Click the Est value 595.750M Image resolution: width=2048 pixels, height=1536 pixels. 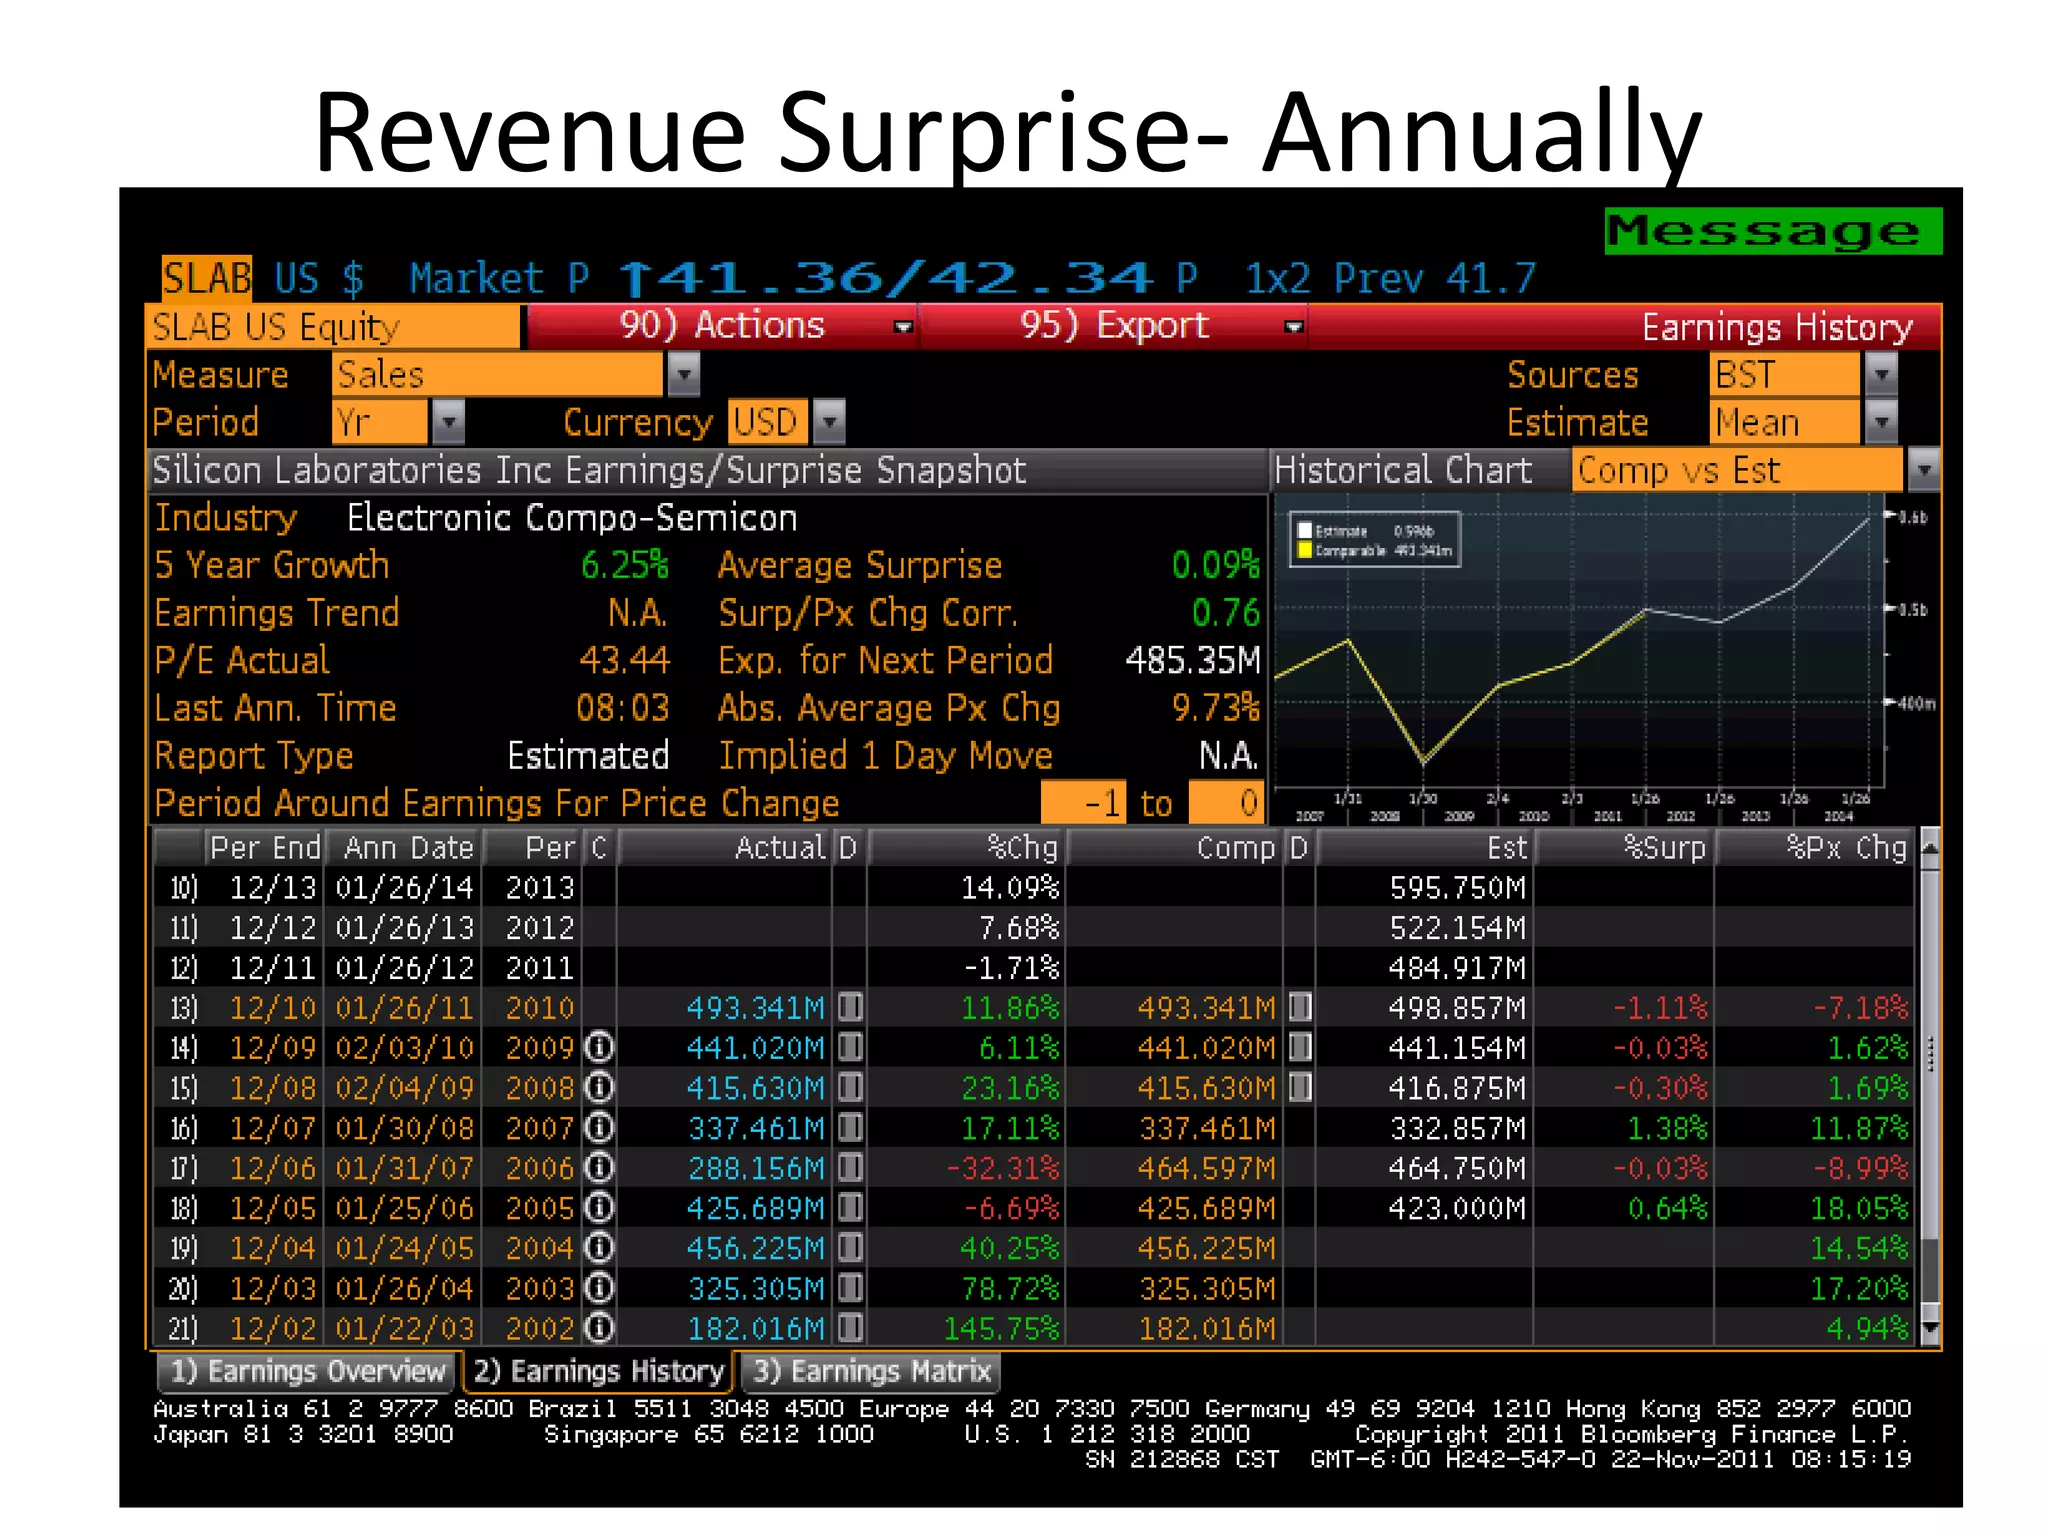point(1457,887)
